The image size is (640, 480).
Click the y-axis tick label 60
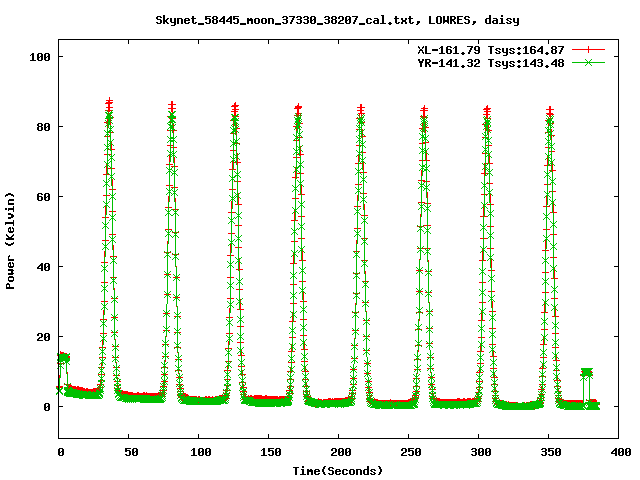[x=44, y=197]
